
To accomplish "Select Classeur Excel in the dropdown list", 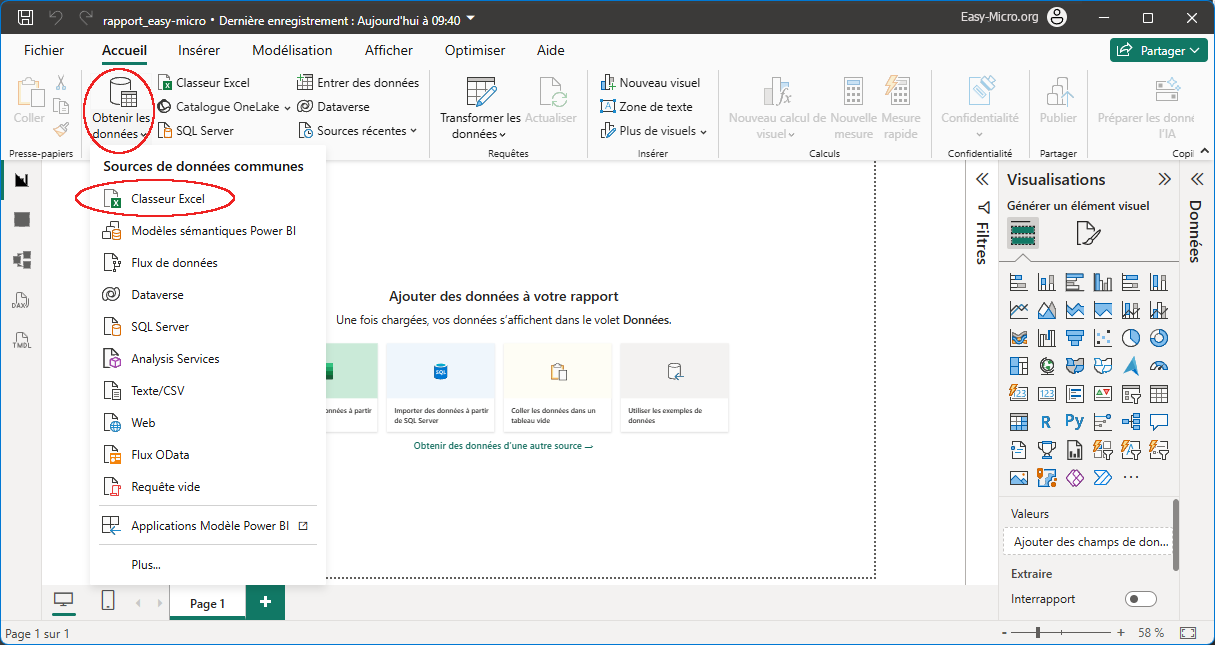I will (167, 199).
